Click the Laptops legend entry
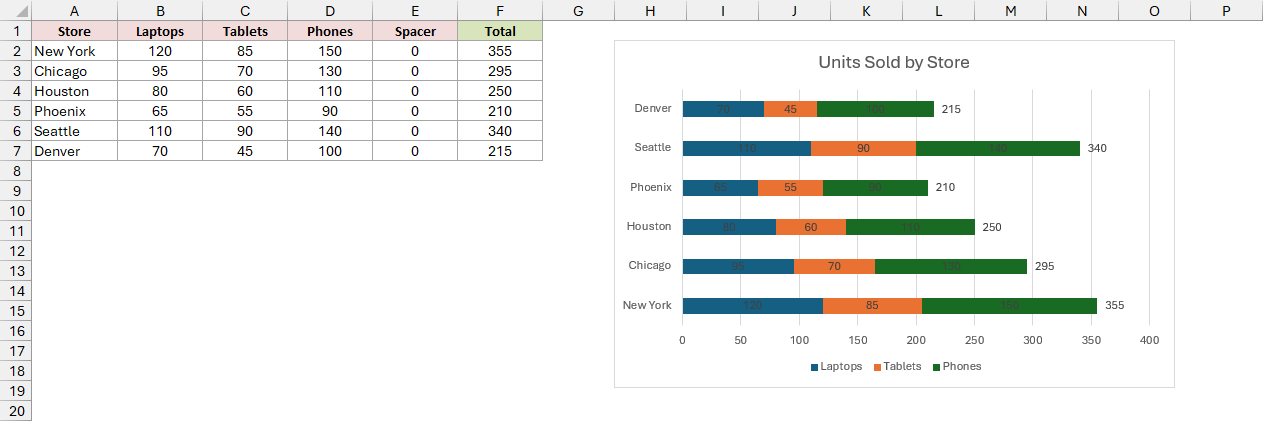This screenshot has width=1263, height=421. 836,366
